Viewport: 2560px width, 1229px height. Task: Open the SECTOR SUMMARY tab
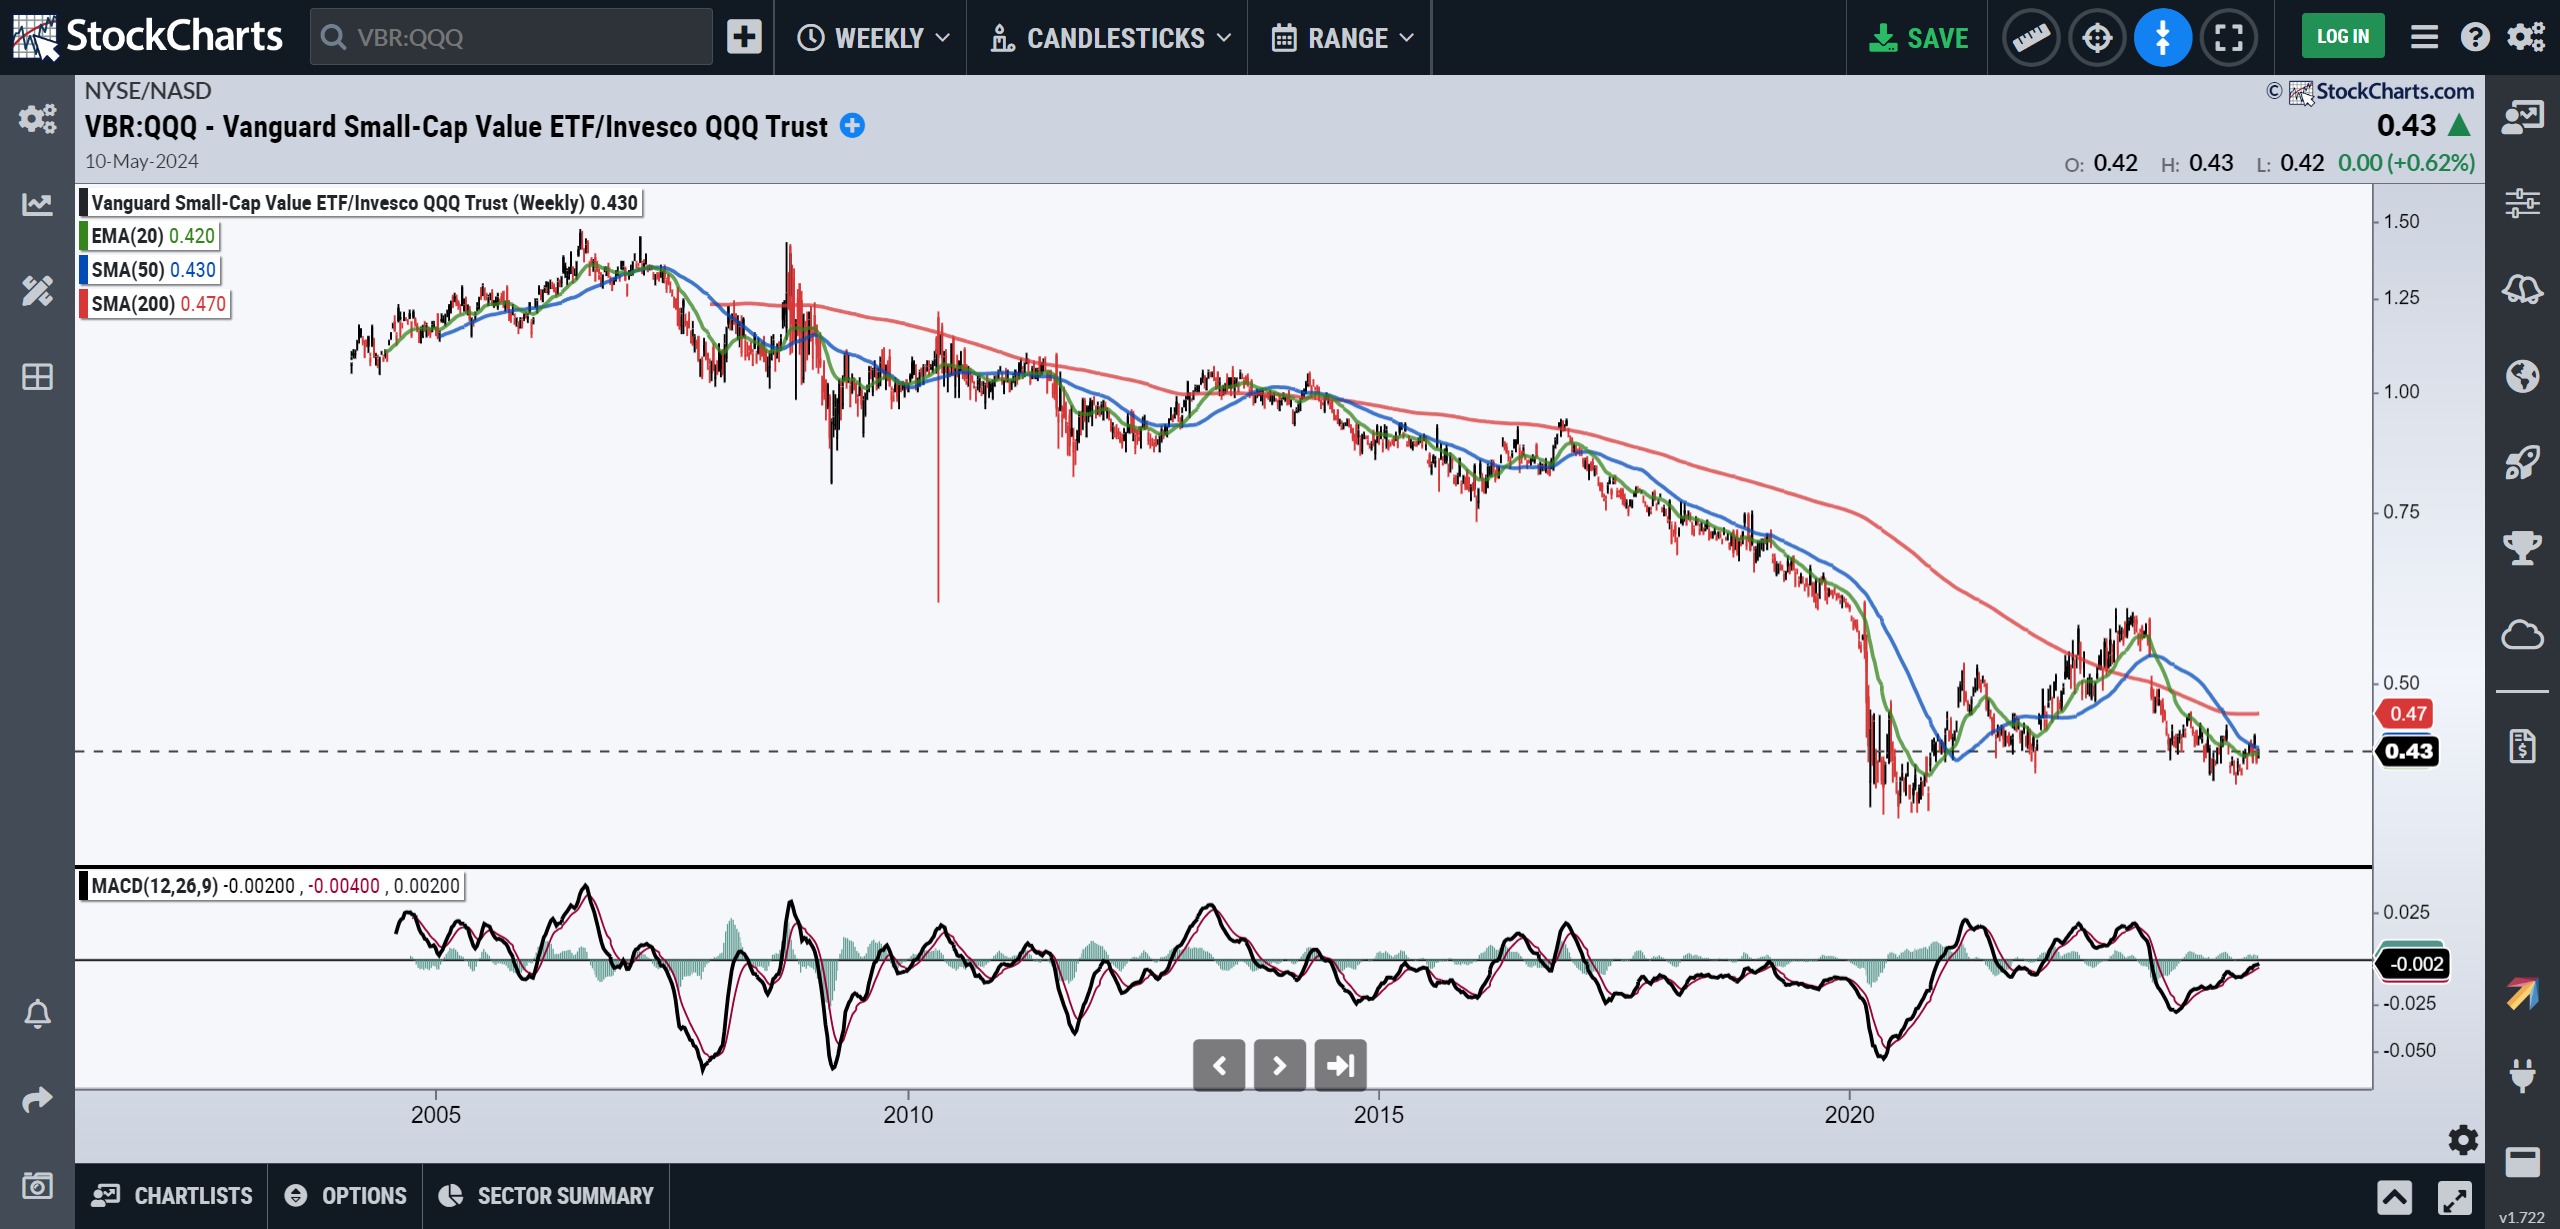pyautogui.click(x=546, y=1195)
